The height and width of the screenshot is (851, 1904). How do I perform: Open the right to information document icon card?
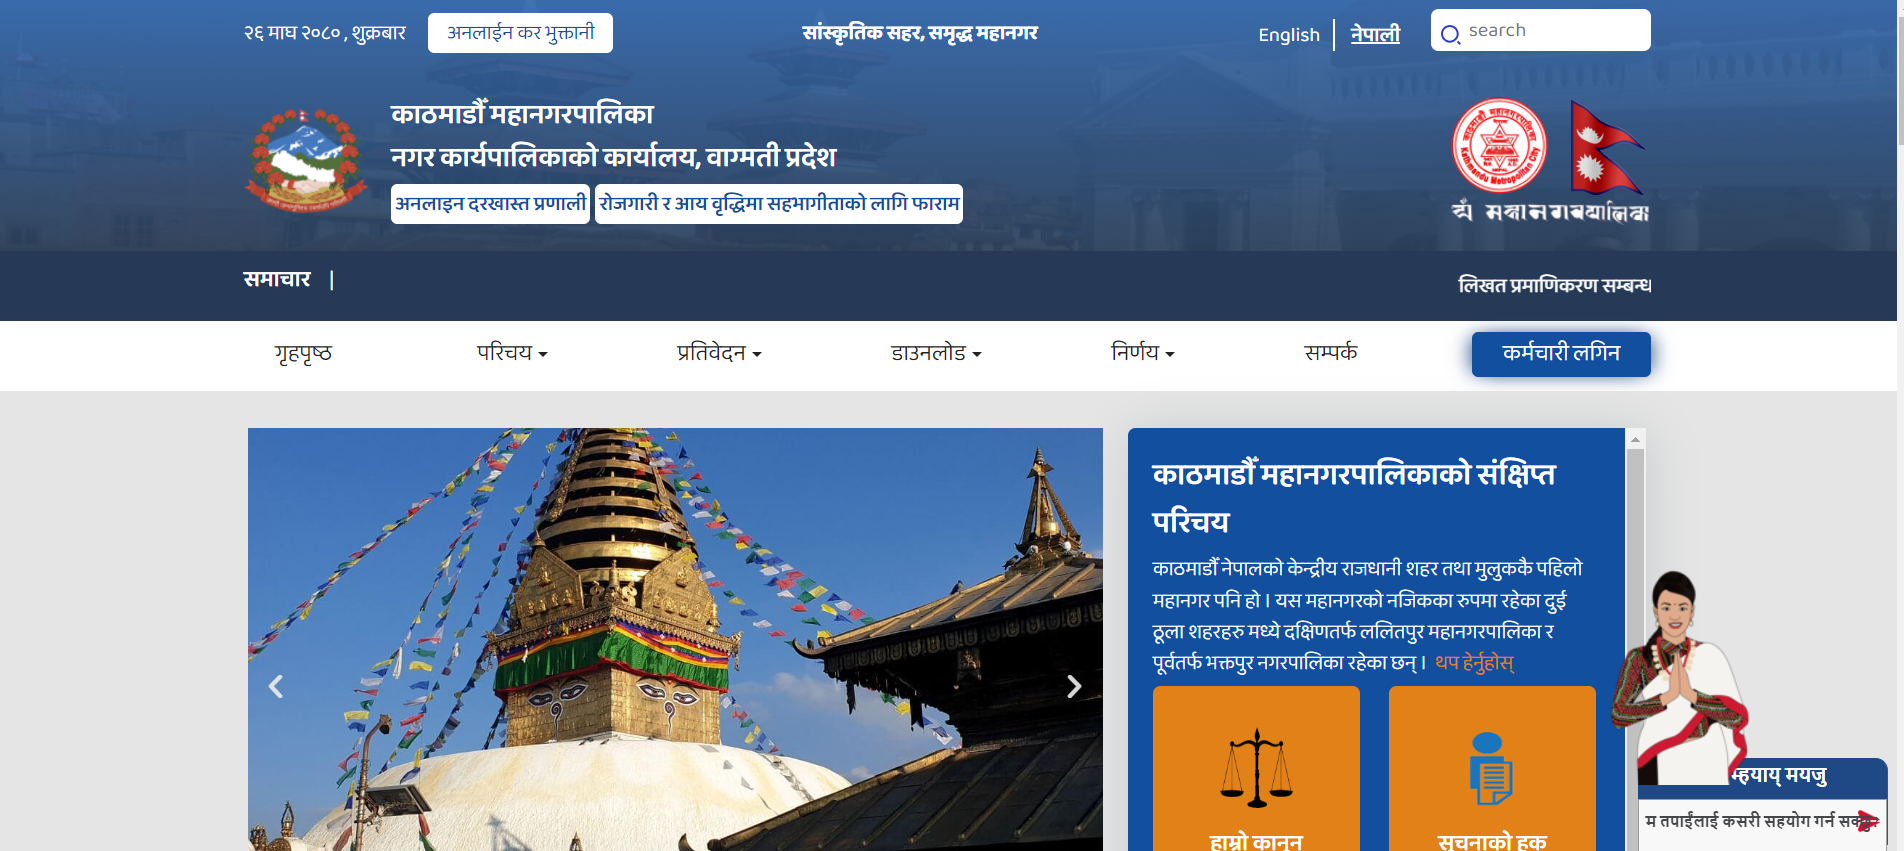pos(1492,768)
